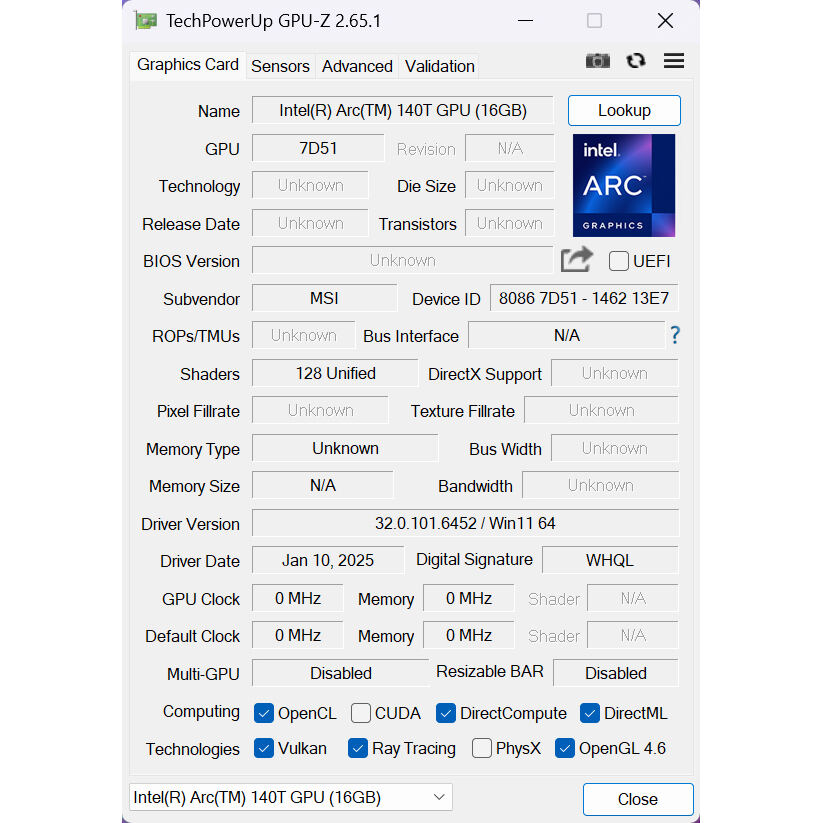
Task: Select the Graphics Card tab
Action: point(187,65)
